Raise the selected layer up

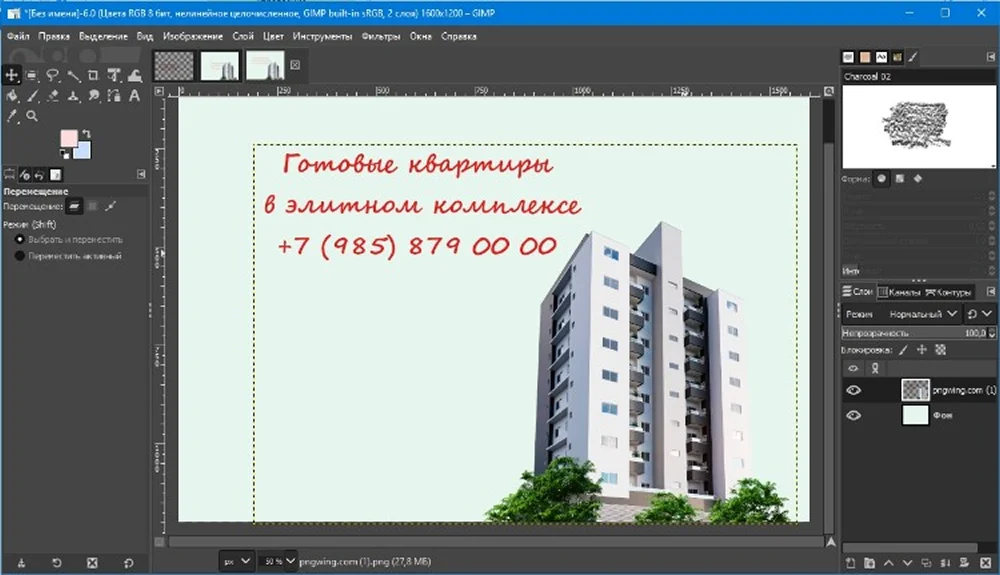[x=888, y=563]
